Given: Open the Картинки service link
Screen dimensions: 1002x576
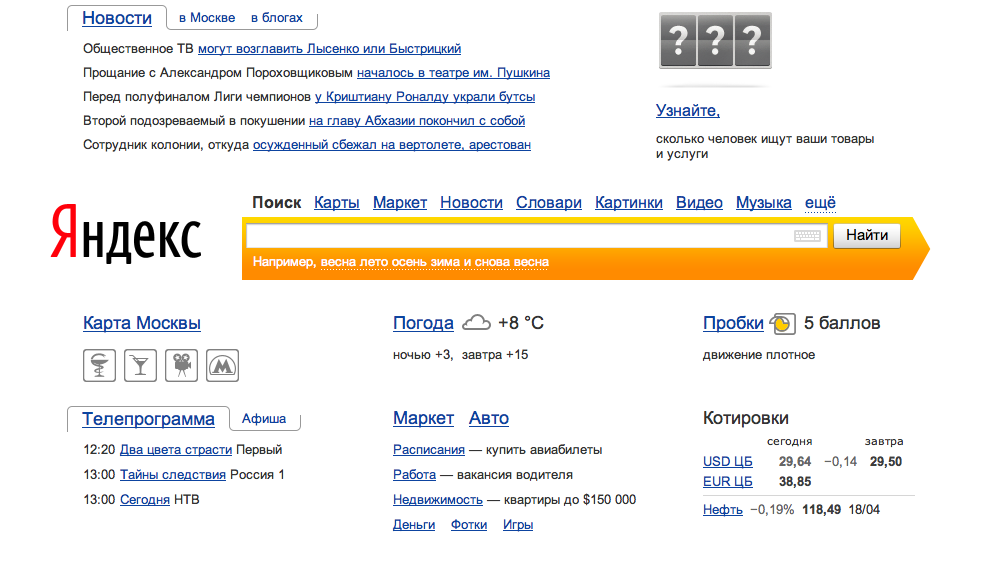Looking at the screenshot, I should pos(629,203).
